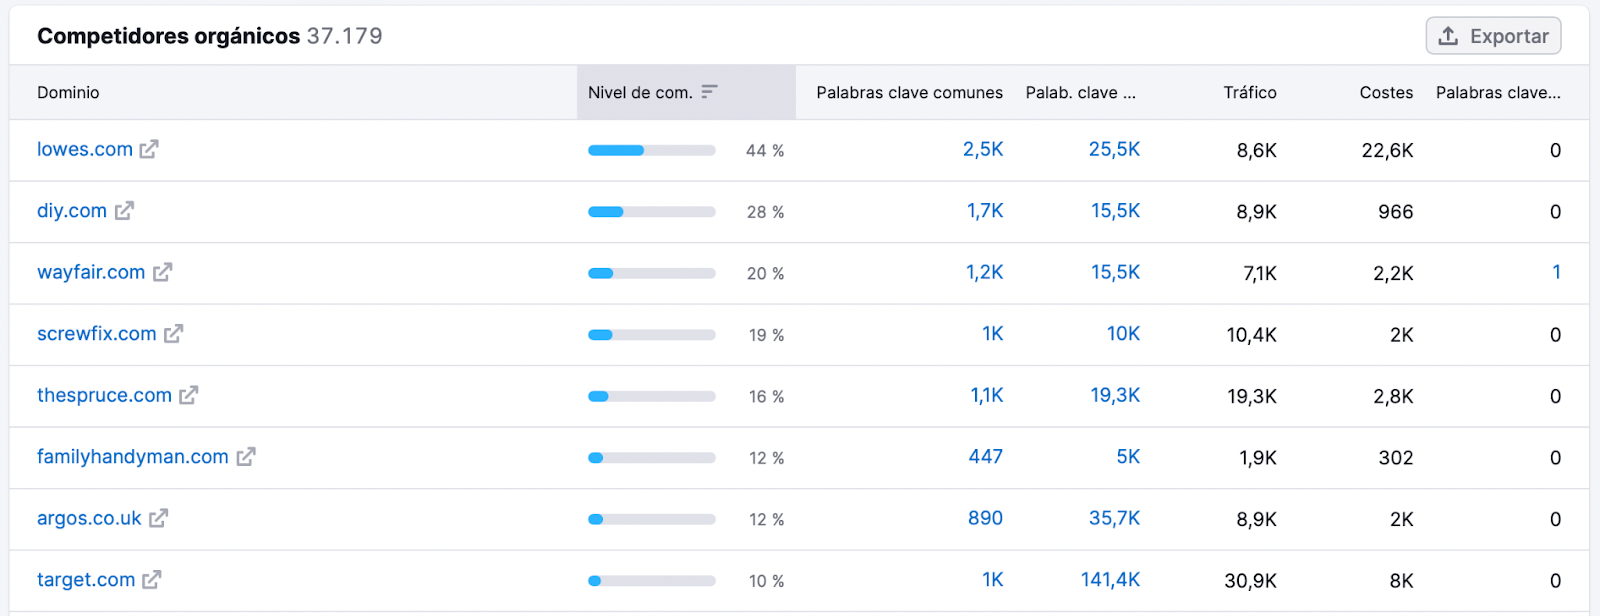The image size is (1600, 616).
Task: Click wayfair.com paid keywords value 1
Action: tap(1556, 272)
